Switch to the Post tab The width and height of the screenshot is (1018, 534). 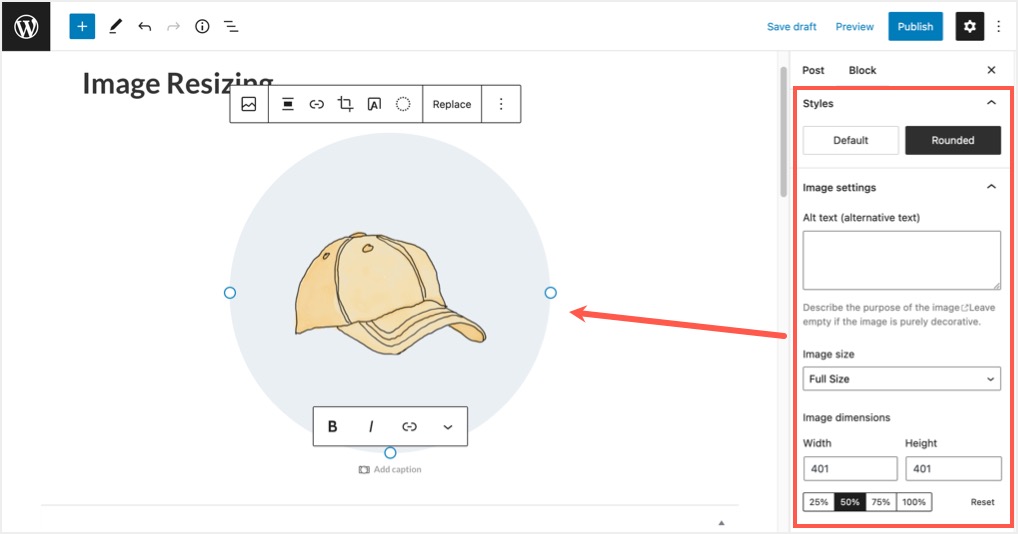coord(813,70)
